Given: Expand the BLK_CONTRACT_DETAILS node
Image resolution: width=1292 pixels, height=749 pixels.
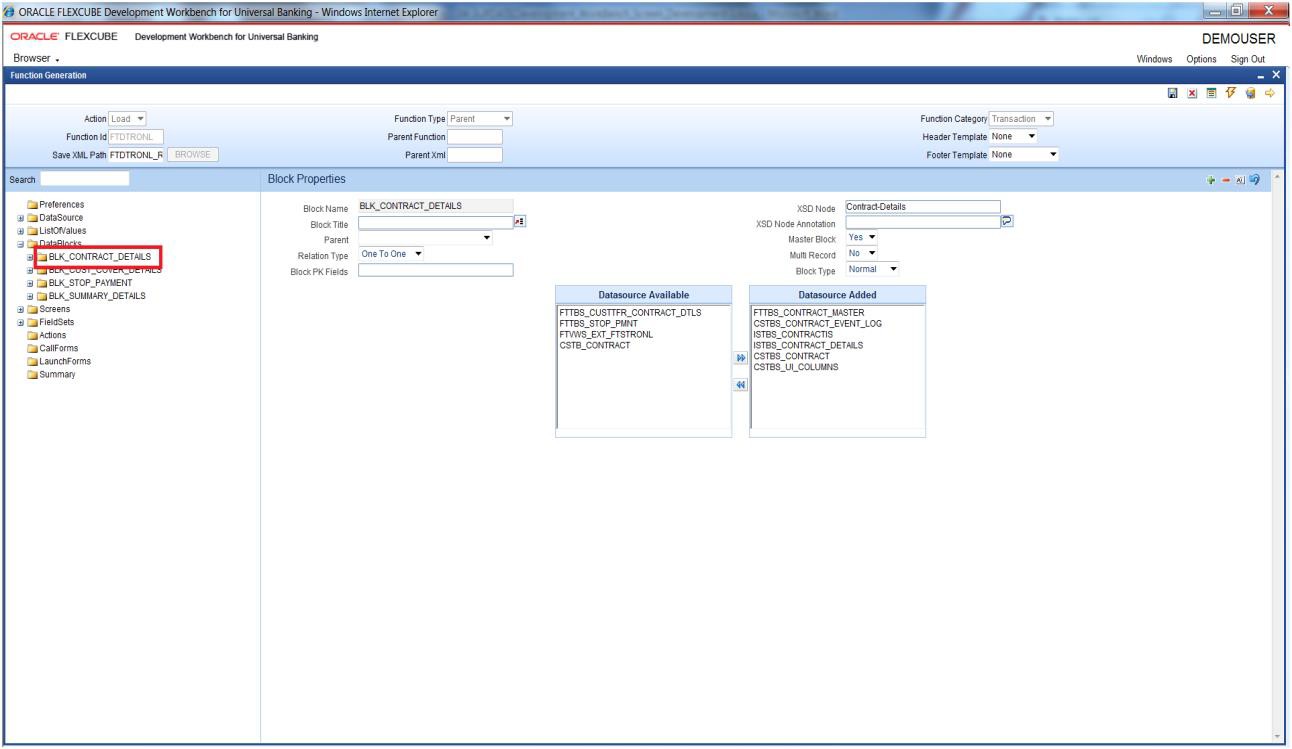Looking at the screenshot, I should click(32, 257).
